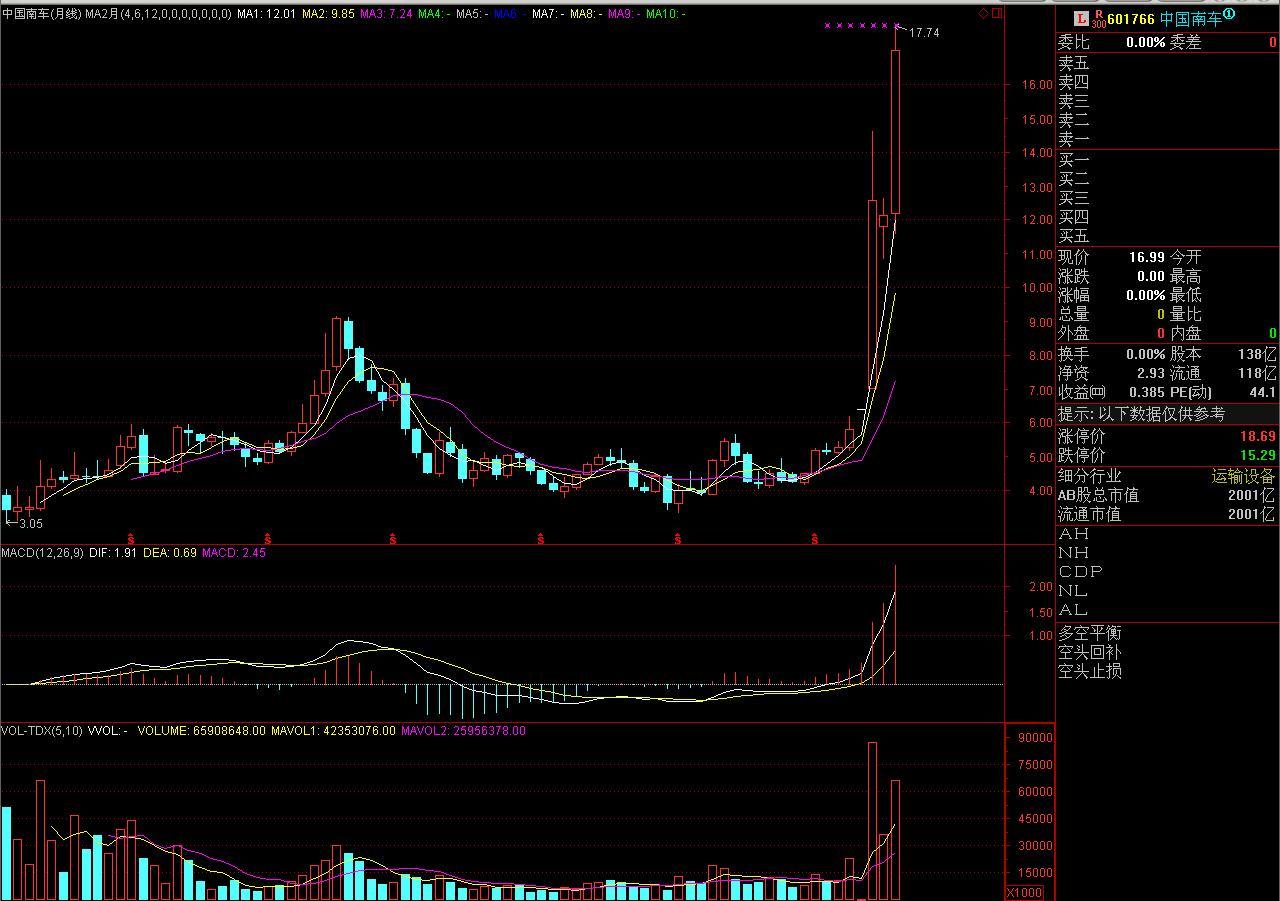Click the MAVOL1: 42353076.00 value
The height and width of the screenshot is (901, 1280).
click(334, 731)
